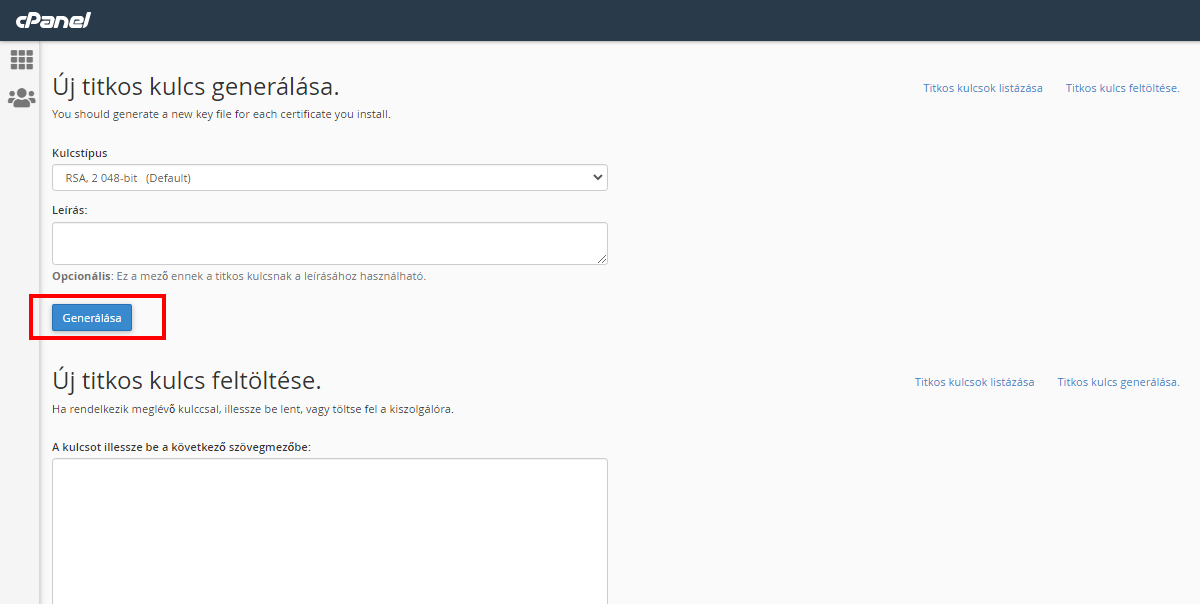Click the 'A kulcsot illessze be' label
1200x604 pixels.
(181, 447)
